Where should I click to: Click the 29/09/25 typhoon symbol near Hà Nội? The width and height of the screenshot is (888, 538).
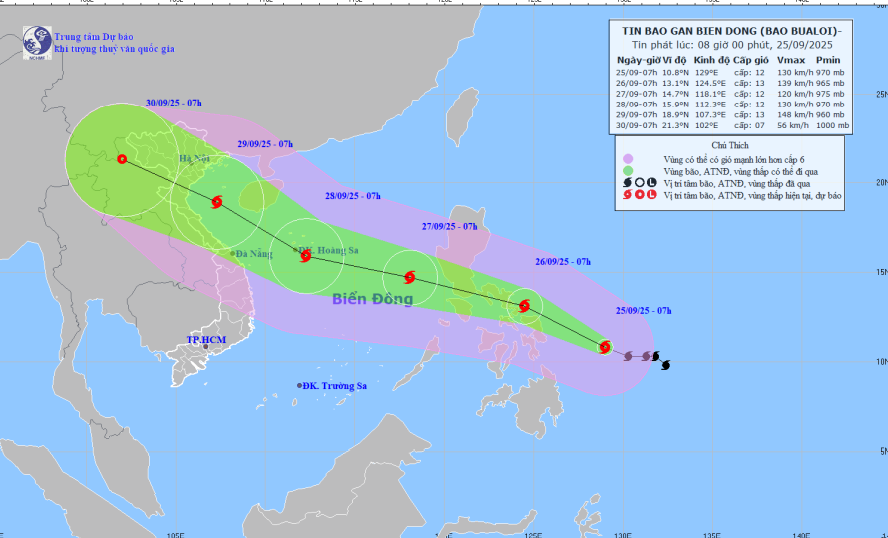(217, 202)
